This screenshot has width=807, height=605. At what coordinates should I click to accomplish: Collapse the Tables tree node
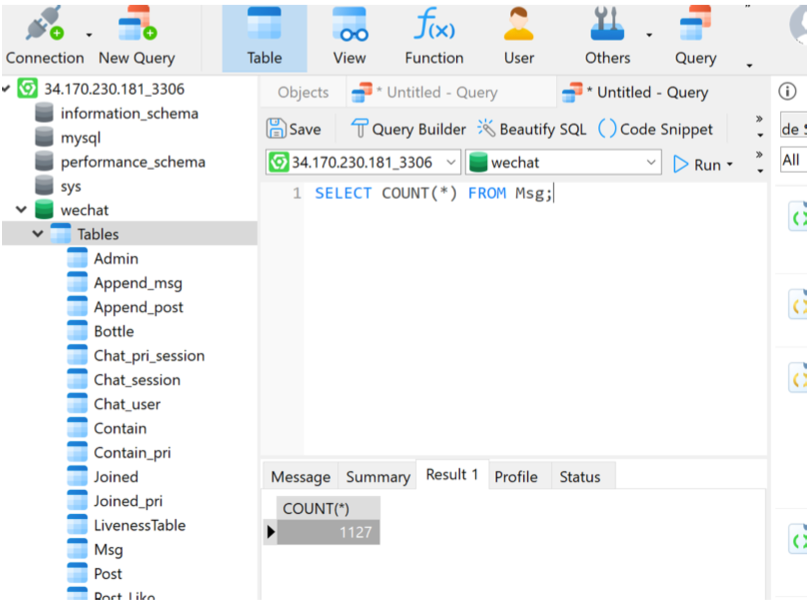pos(38,234)
